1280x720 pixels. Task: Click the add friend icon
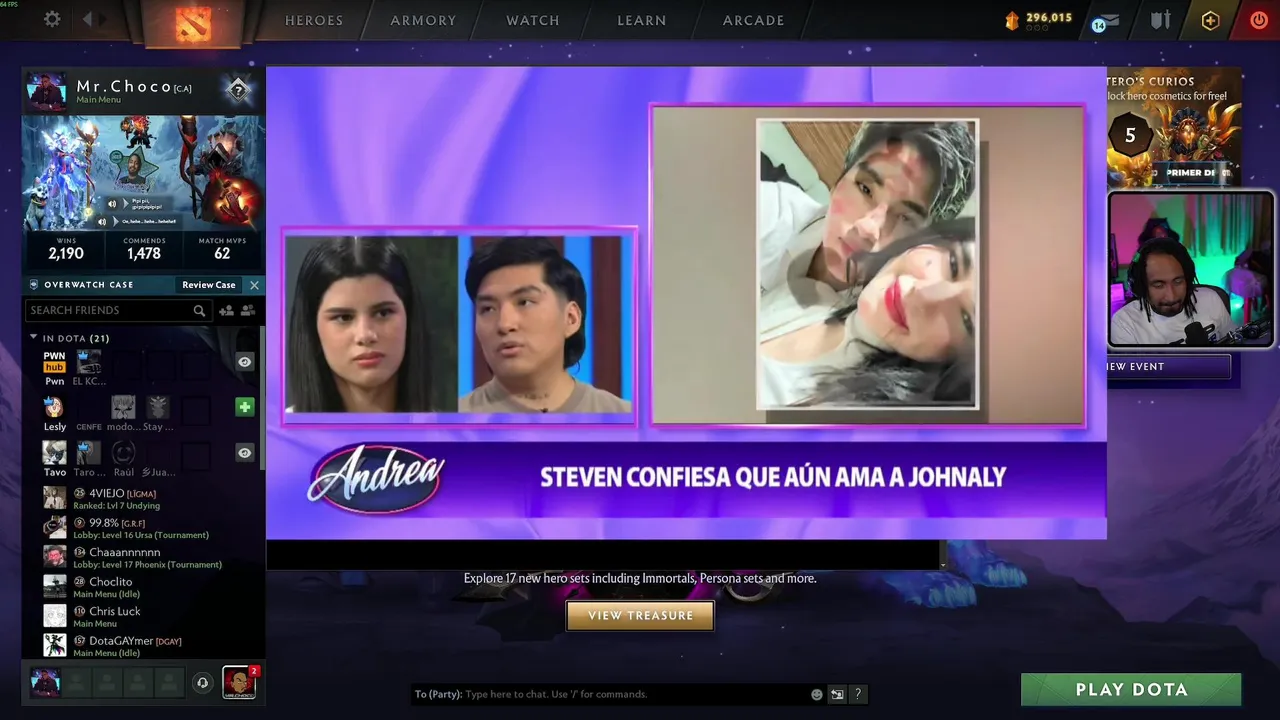(x=226, y=311)
